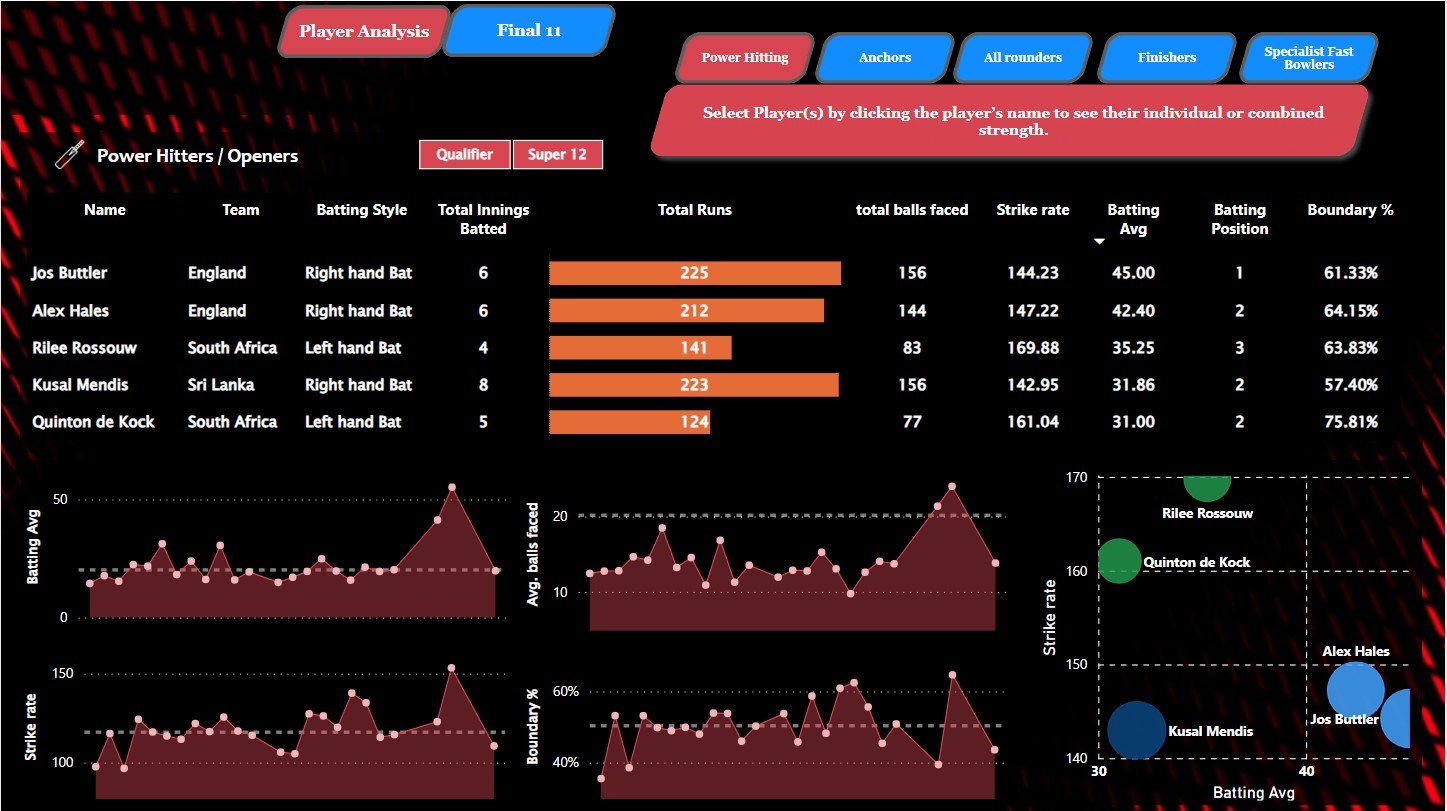Select the Finishers category

click(1166, 57)
